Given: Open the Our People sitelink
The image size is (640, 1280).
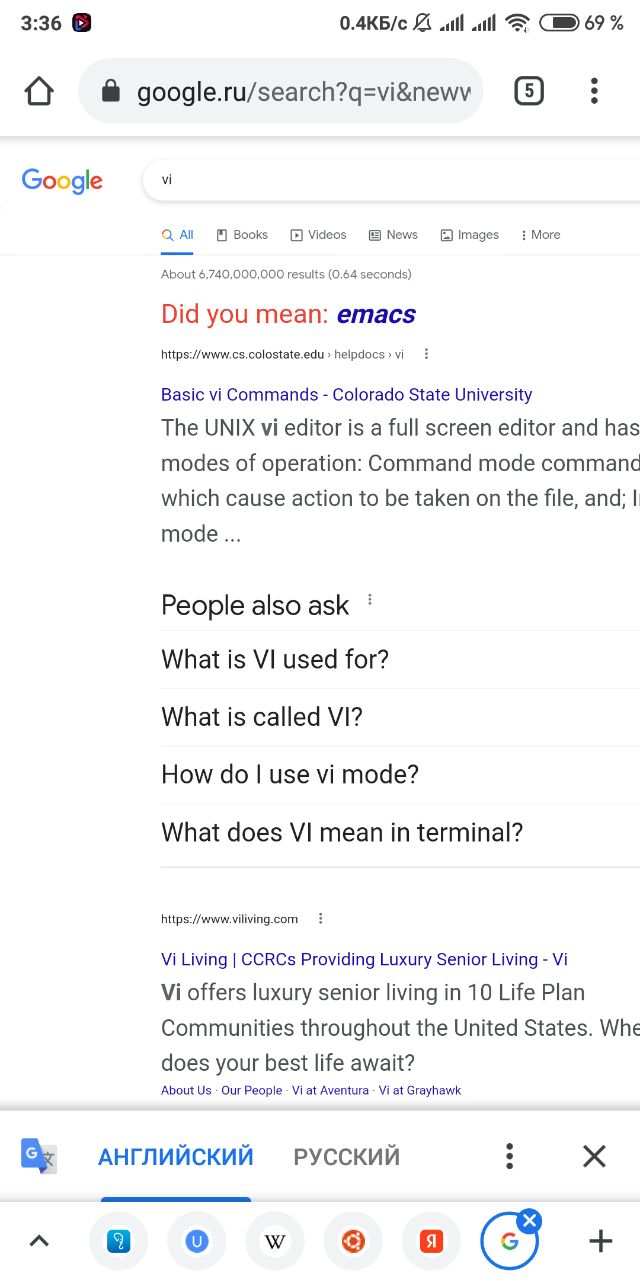Looking at the screenshot, I should (252, 1090).
